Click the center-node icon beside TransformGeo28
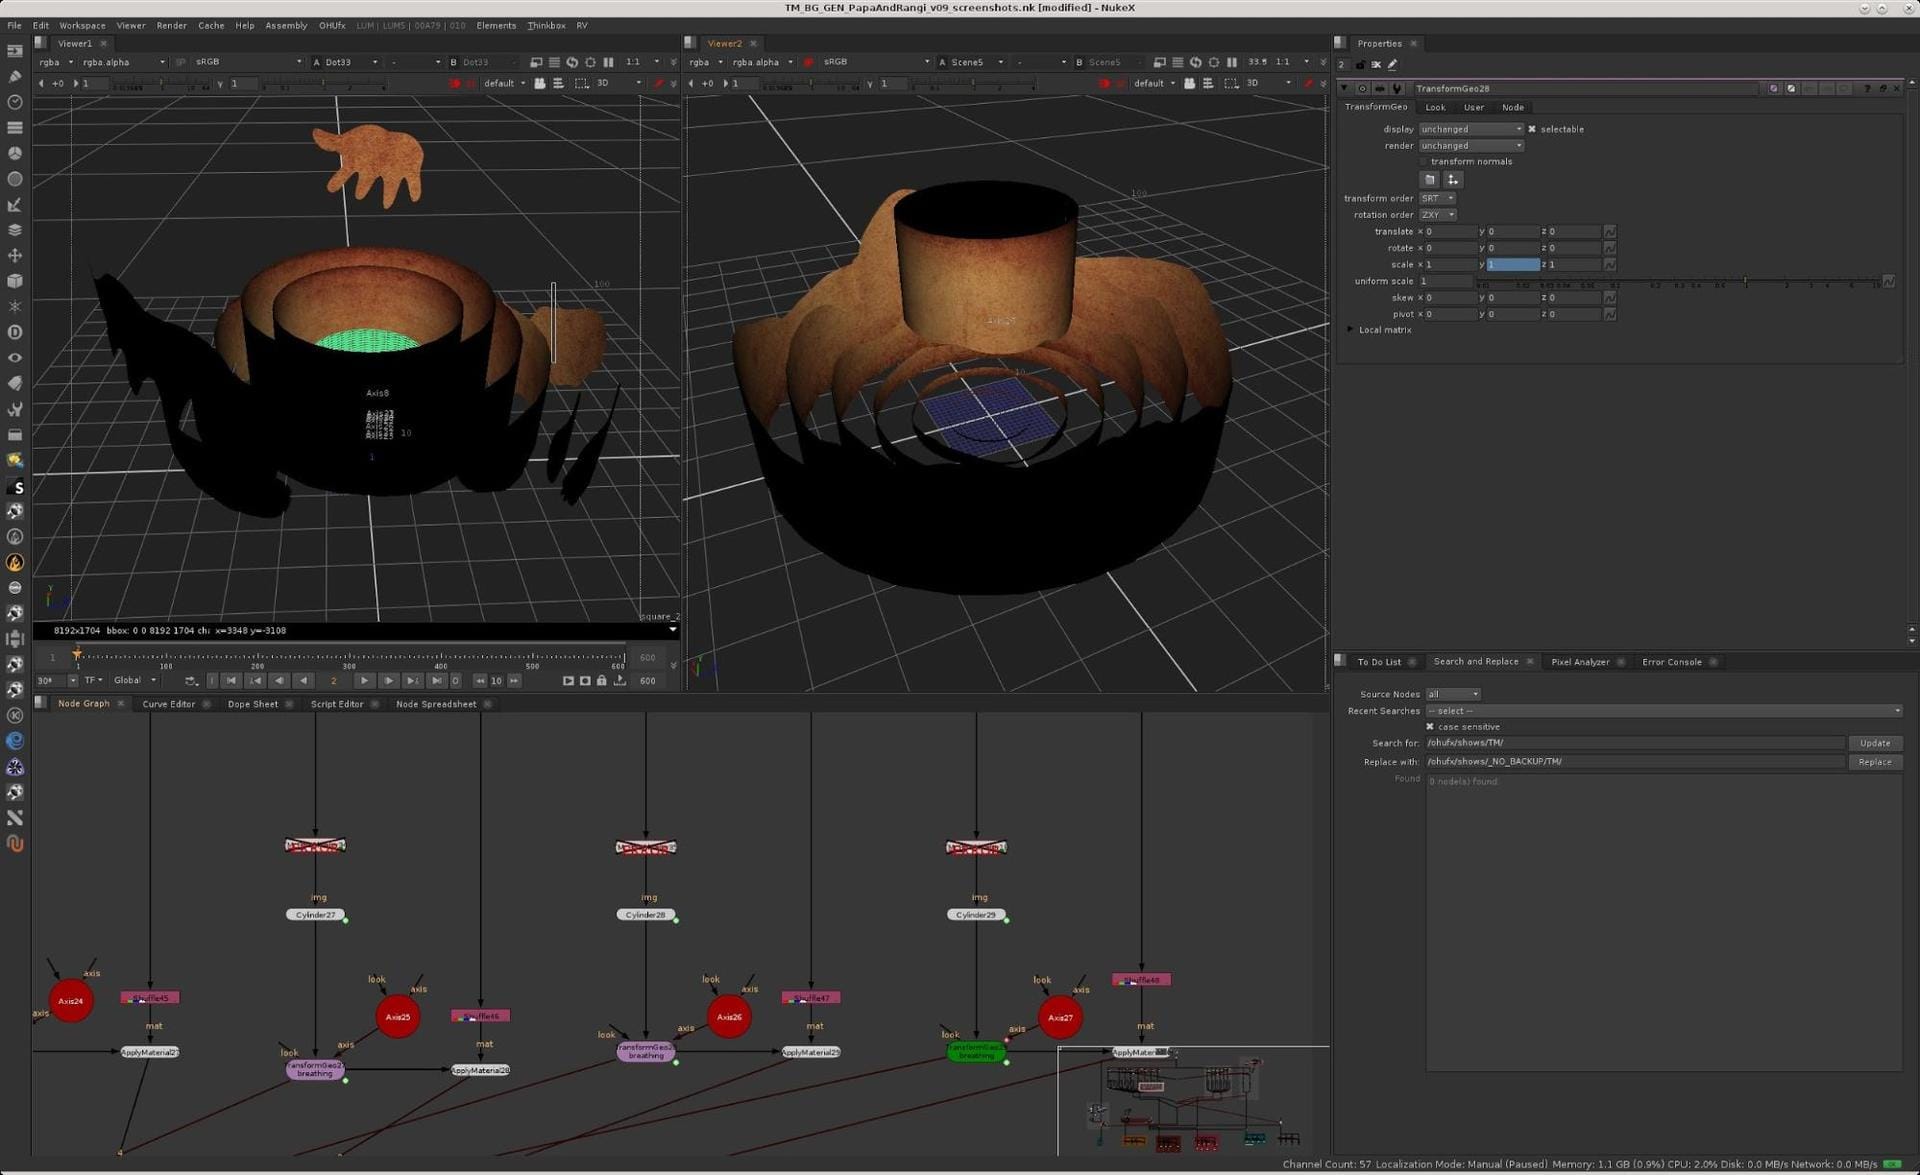Viewport: 1920px width, 1175px height. [x=1362, y=88]
